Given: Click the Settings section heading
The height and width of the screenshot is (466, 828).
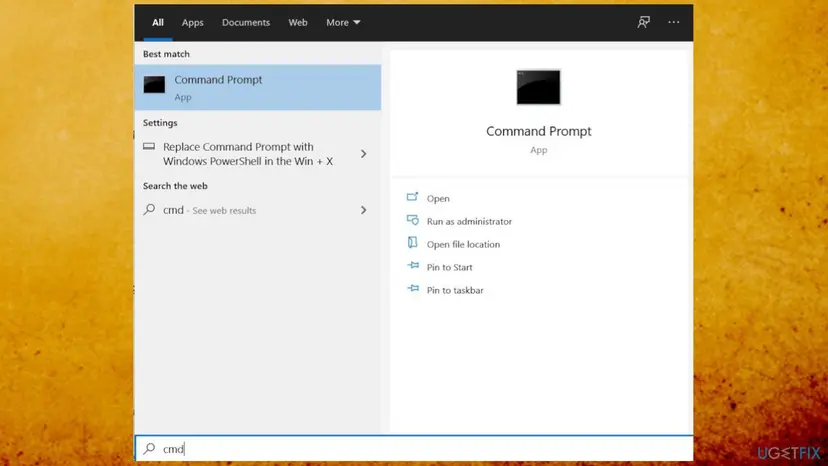Looking at the screenshot, I should [x=160, y=123].
